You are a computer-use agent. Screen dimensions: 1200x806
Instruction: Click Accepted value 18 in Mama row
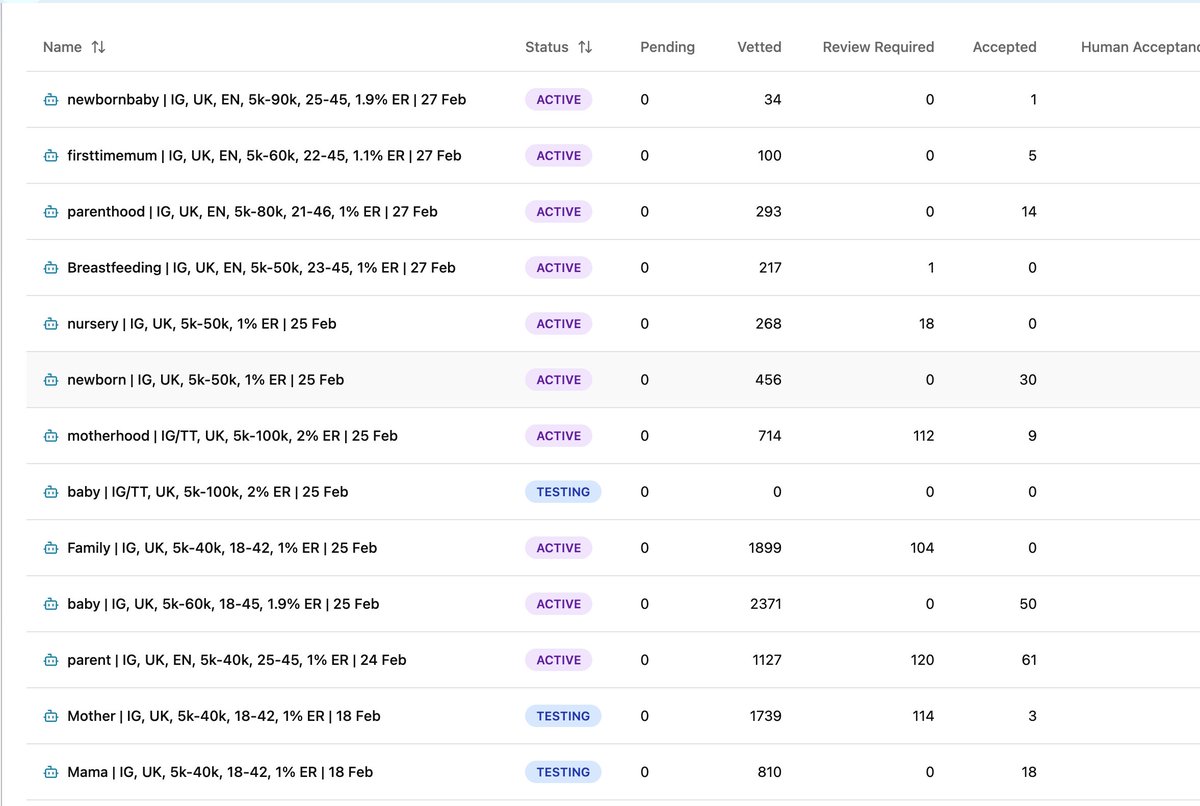(1029, 772)
